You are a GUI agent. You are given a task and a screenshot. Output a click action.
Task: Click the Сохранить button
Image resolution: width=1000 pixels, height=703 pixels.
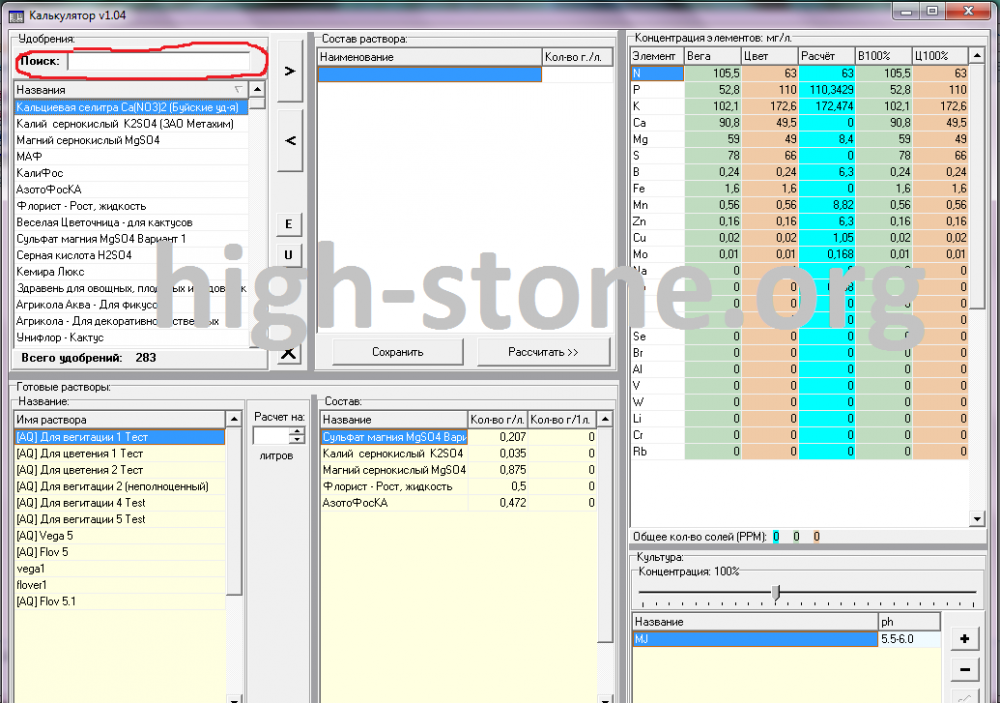397,352
